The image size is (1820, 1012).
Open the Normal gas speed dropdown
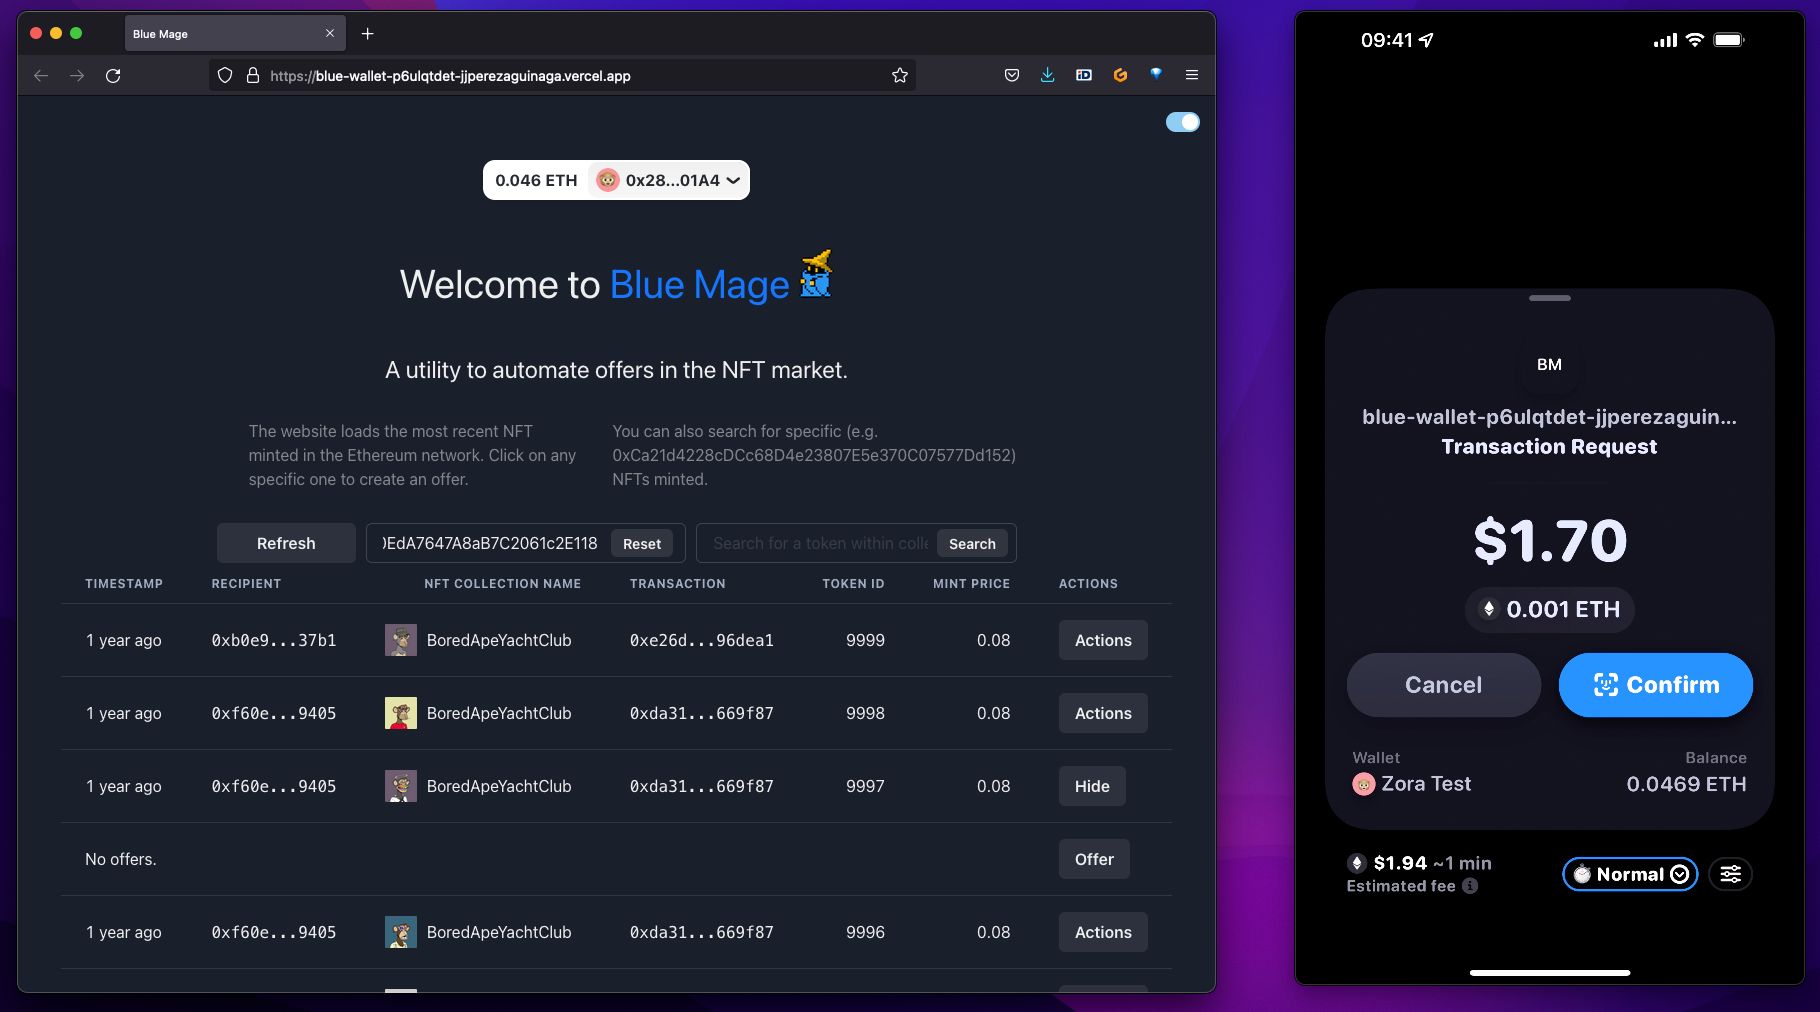coord(1630,874)
